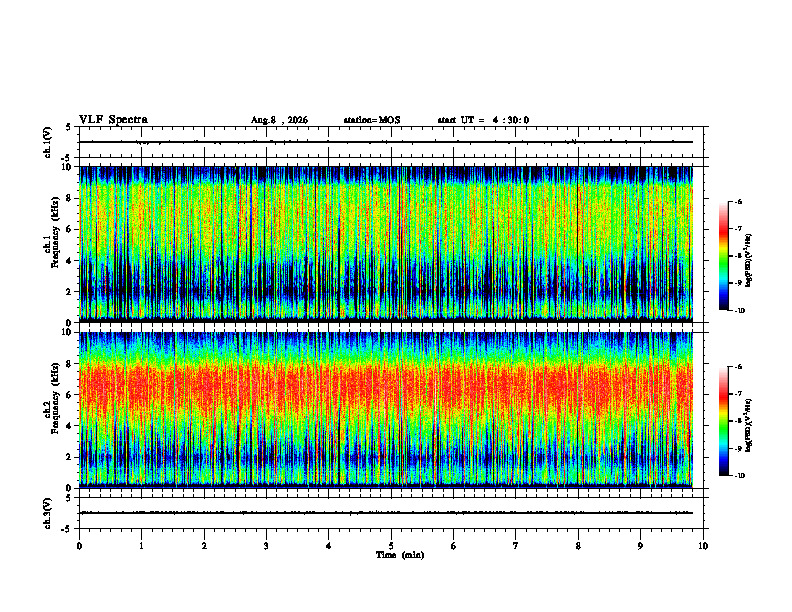Click the ch.1 voltage waveform trace
The image size is (792, 612).
pyautogui.click(x=386, y=142)
